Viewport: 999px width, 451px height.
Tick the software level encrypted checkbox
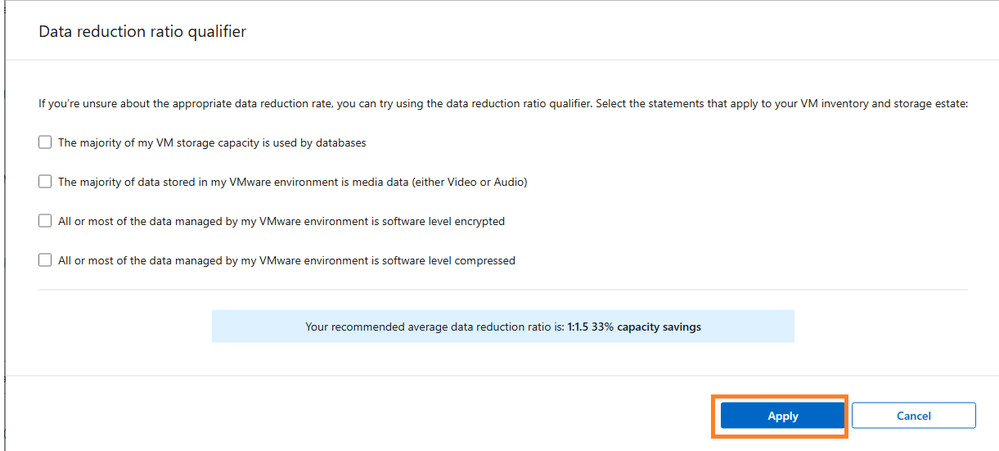pos(45,220)
